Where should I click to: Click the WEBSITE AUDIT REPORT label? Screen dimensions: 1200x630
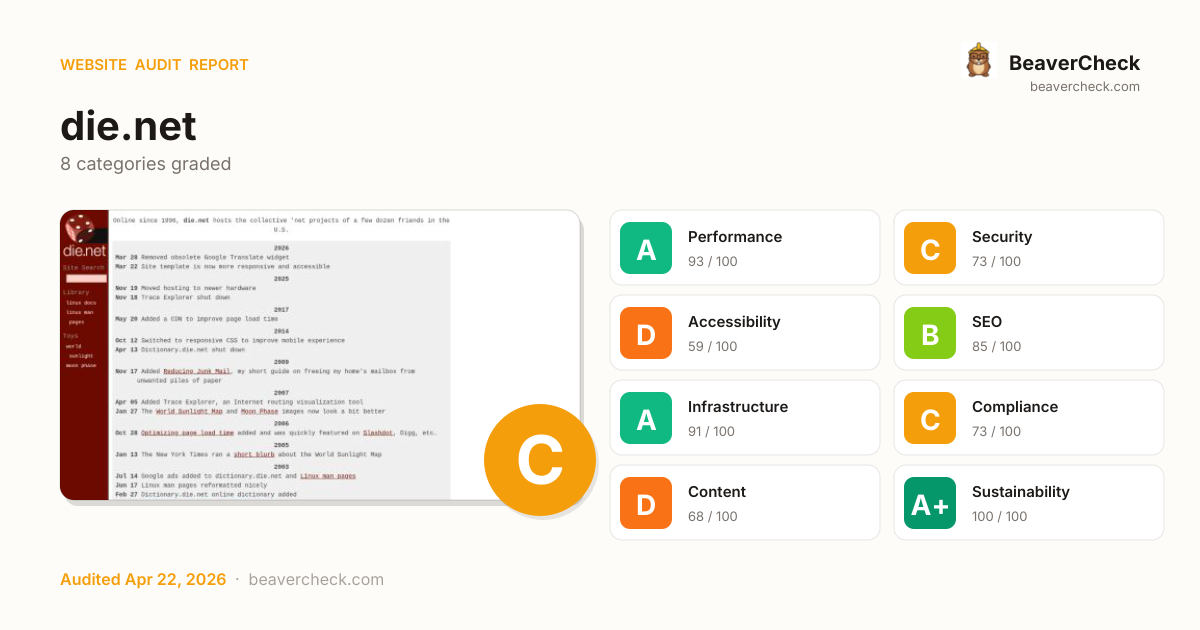(154, 65)
